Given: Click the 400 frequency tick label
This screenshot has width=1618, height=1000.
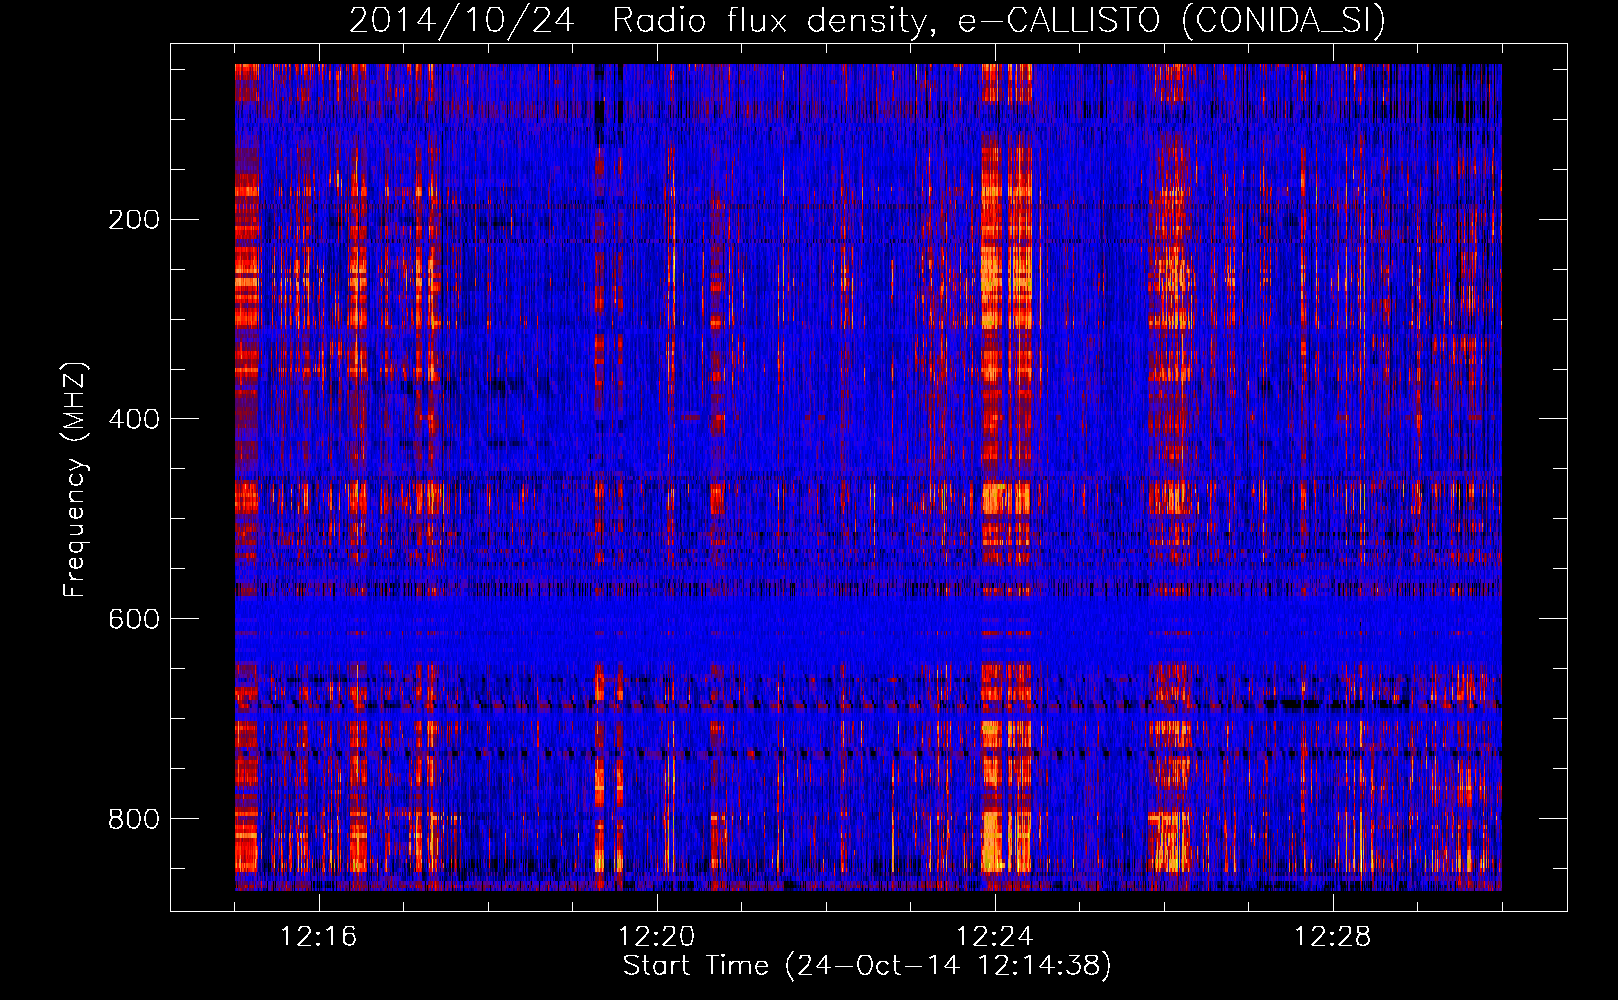Looking at the screenshot, I should [x=134, y=419].
